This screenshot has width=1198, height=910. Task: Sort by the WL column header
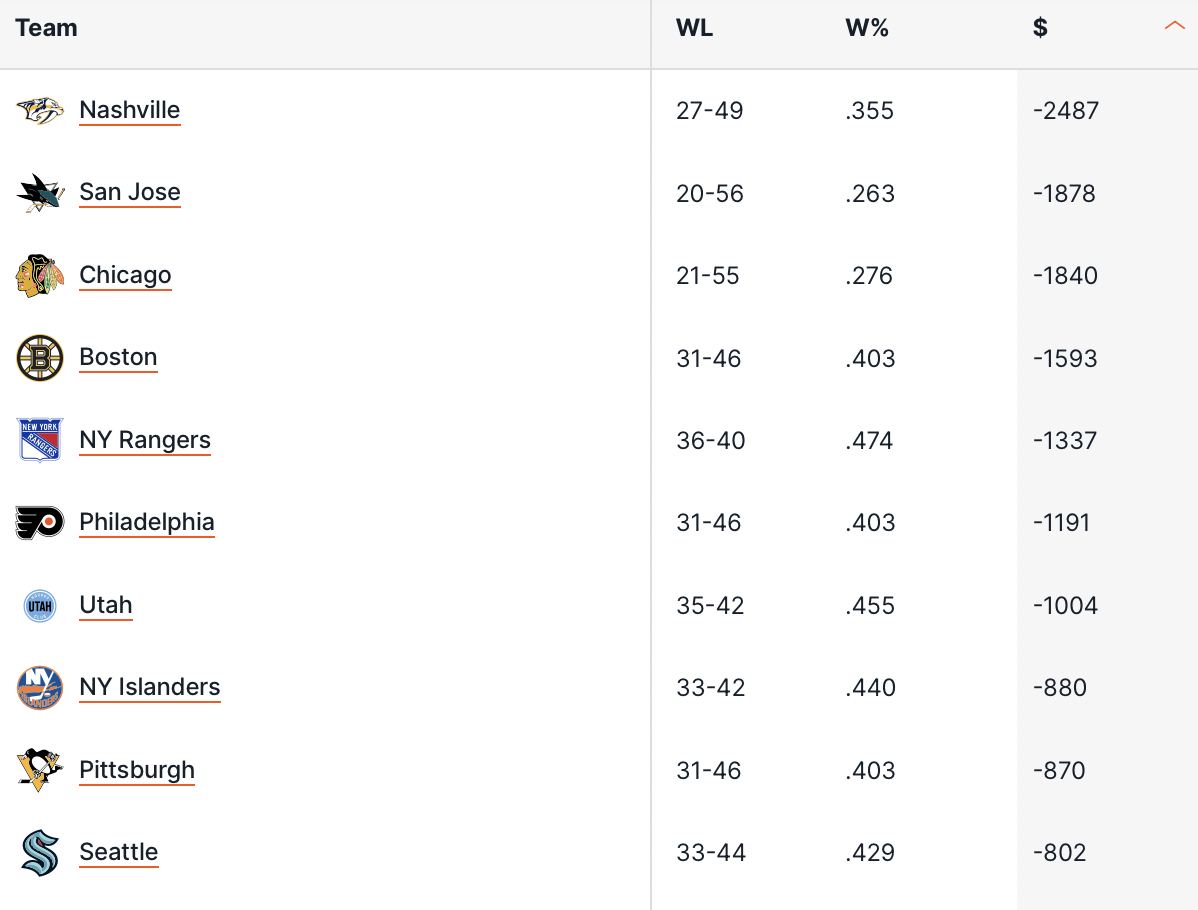[694, 28]
